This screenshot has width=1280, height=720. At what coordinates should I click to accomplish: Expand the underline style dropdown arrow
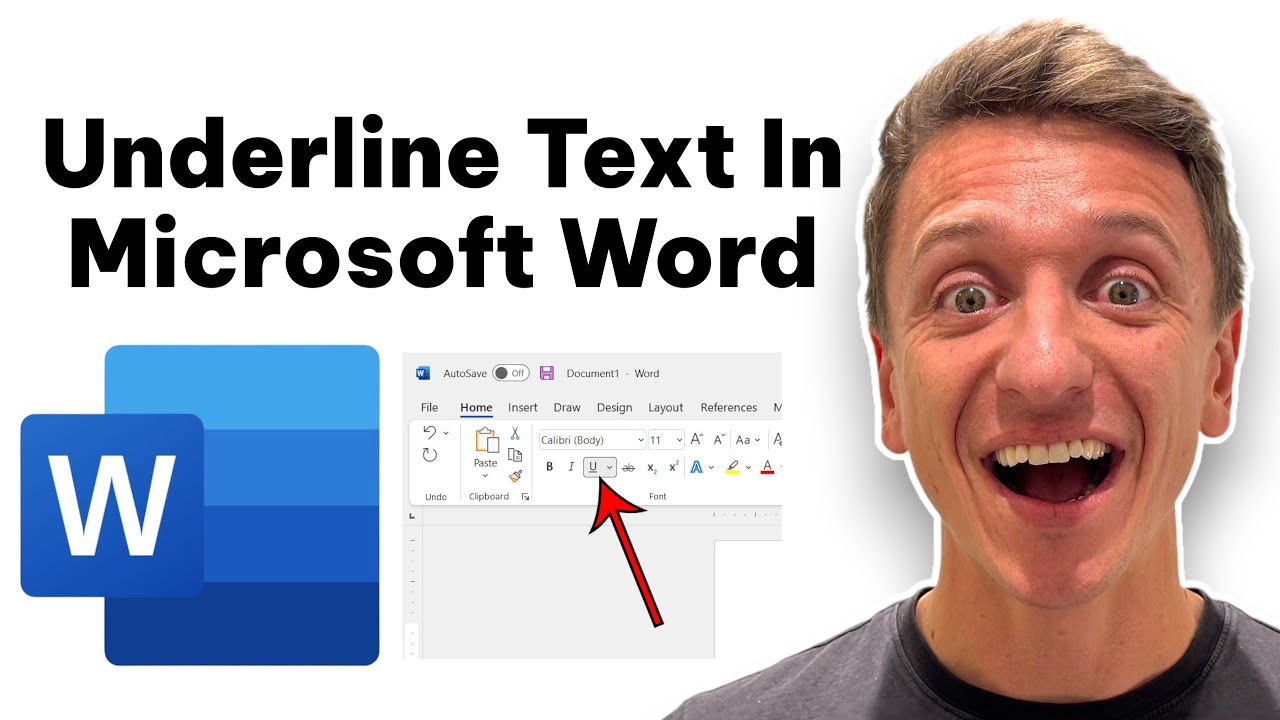[609, 467]
